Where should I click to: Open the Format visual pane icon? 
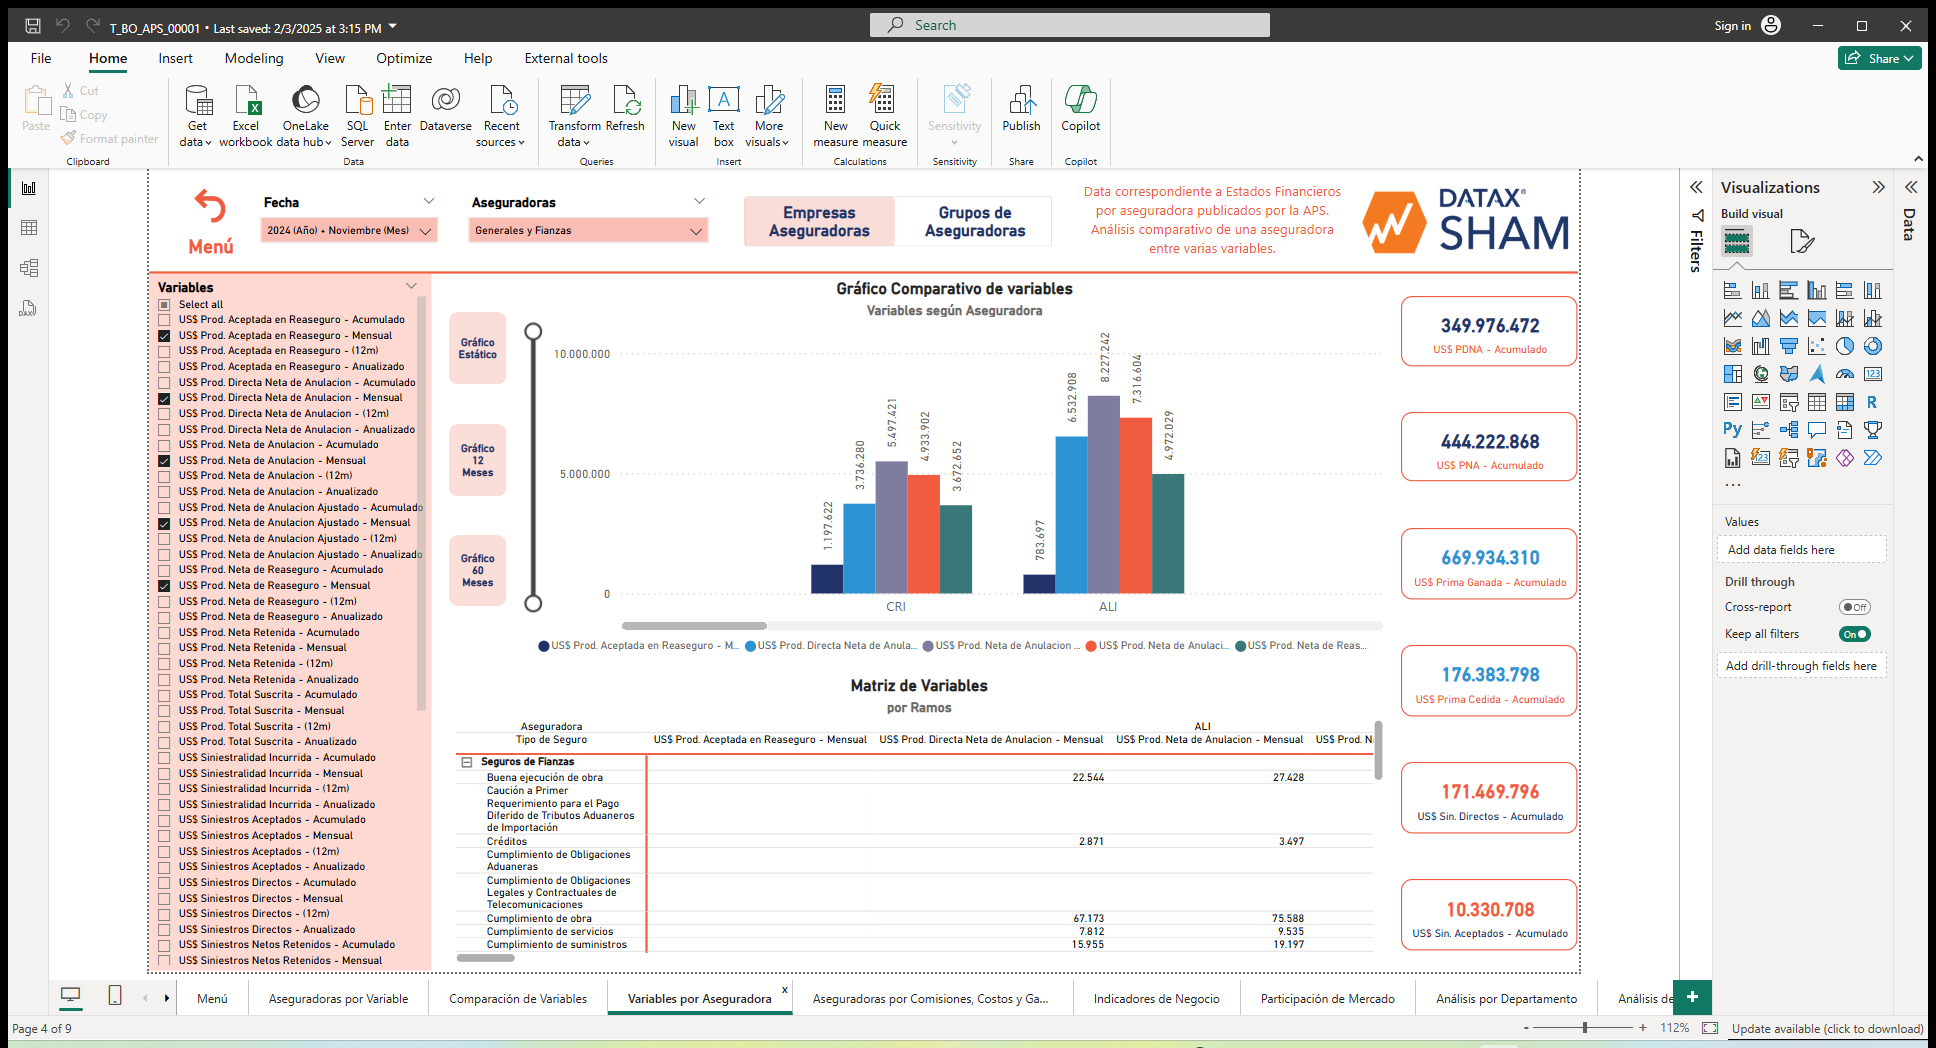(x=1802, y=241)
